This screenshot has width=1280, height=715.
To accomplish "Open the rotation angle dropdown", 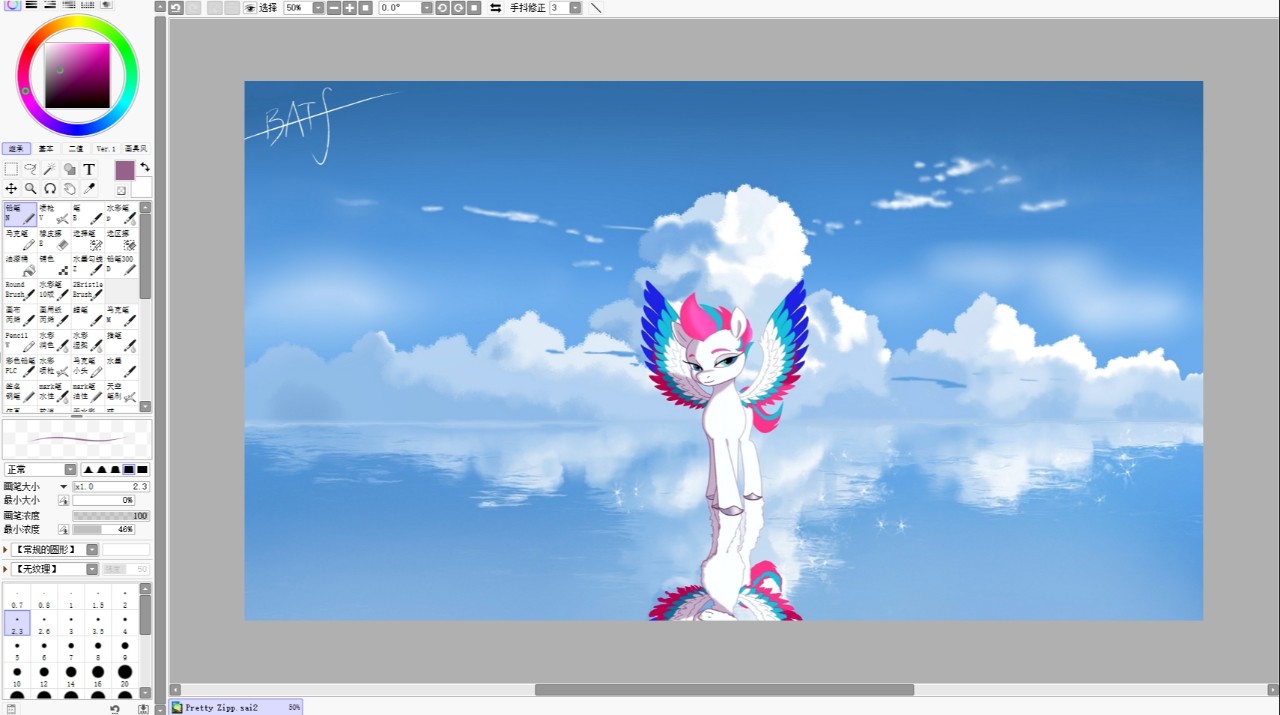I will tap(427, 8).
